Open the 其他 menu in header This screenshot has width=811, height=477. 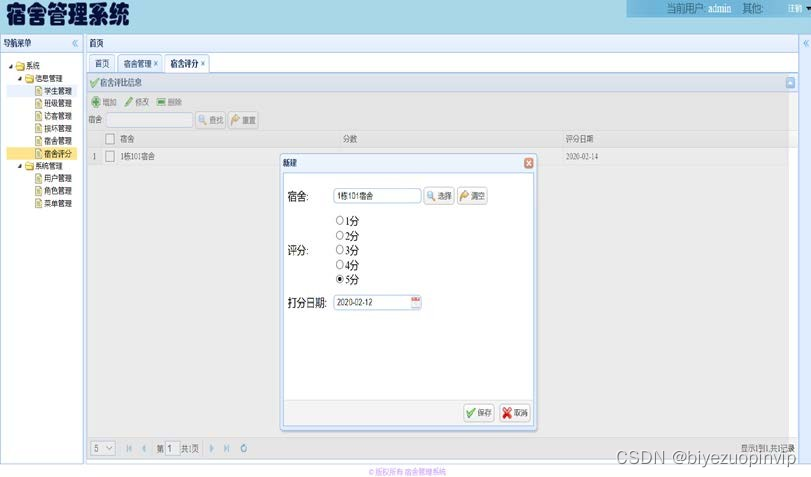tap(752, 8)
